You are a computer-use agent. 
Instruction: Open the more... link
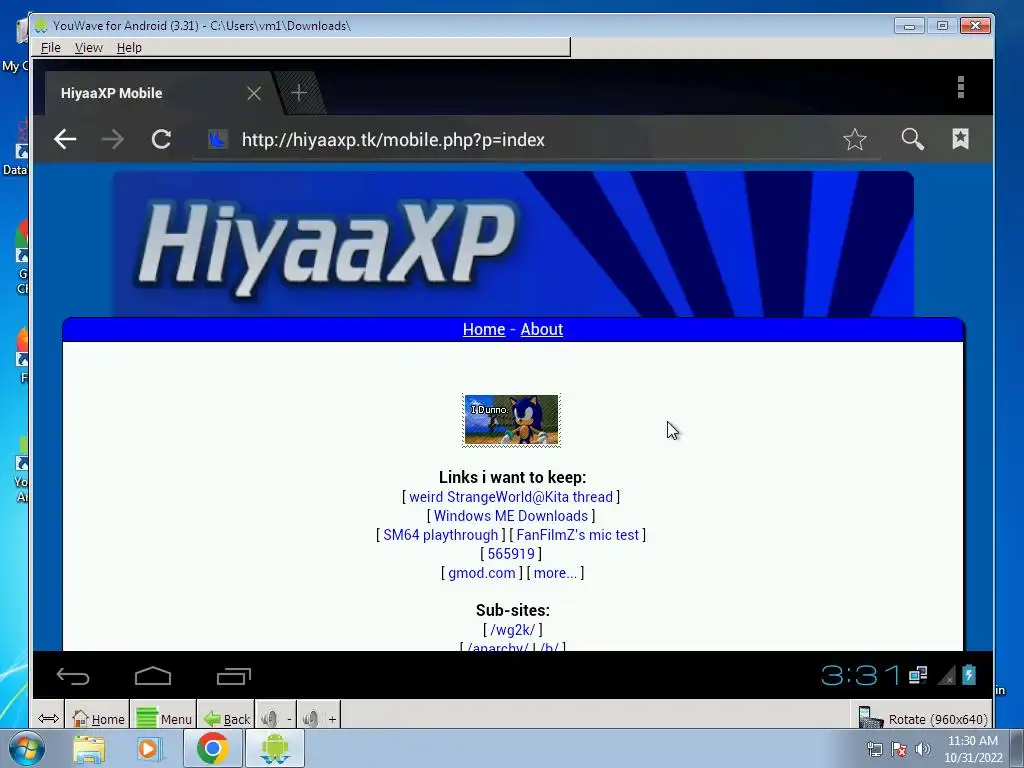point(555,573)
